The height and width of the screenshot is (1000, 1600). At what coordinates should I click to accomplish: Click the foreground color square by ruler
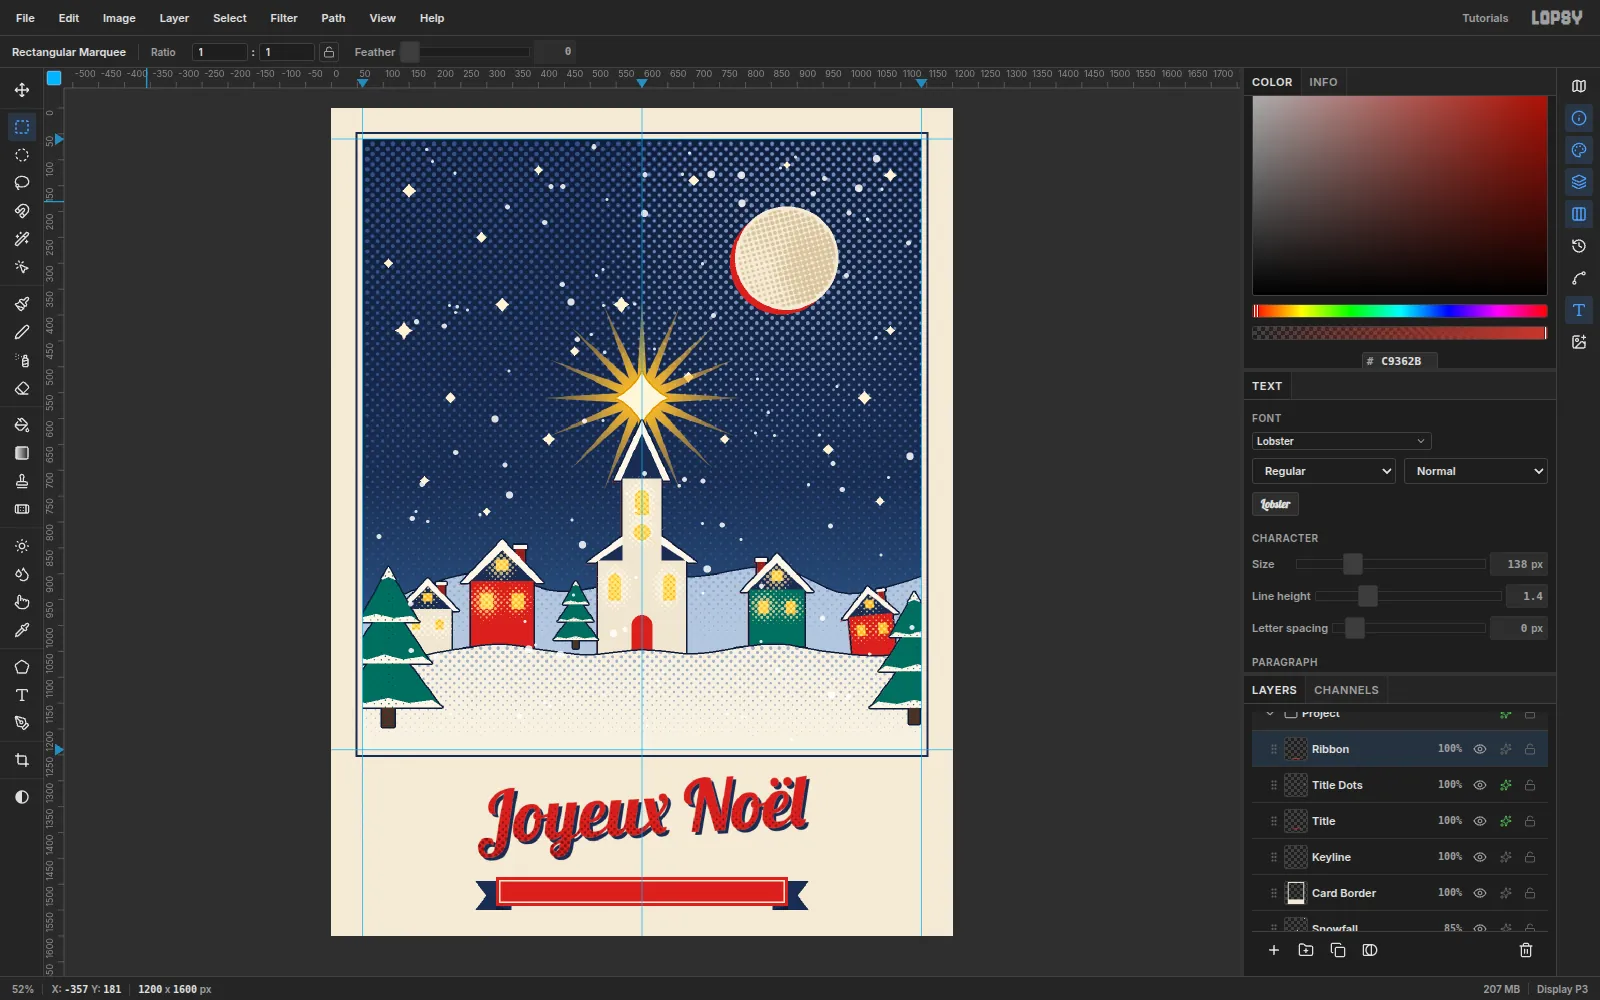[x=54, y=77]
